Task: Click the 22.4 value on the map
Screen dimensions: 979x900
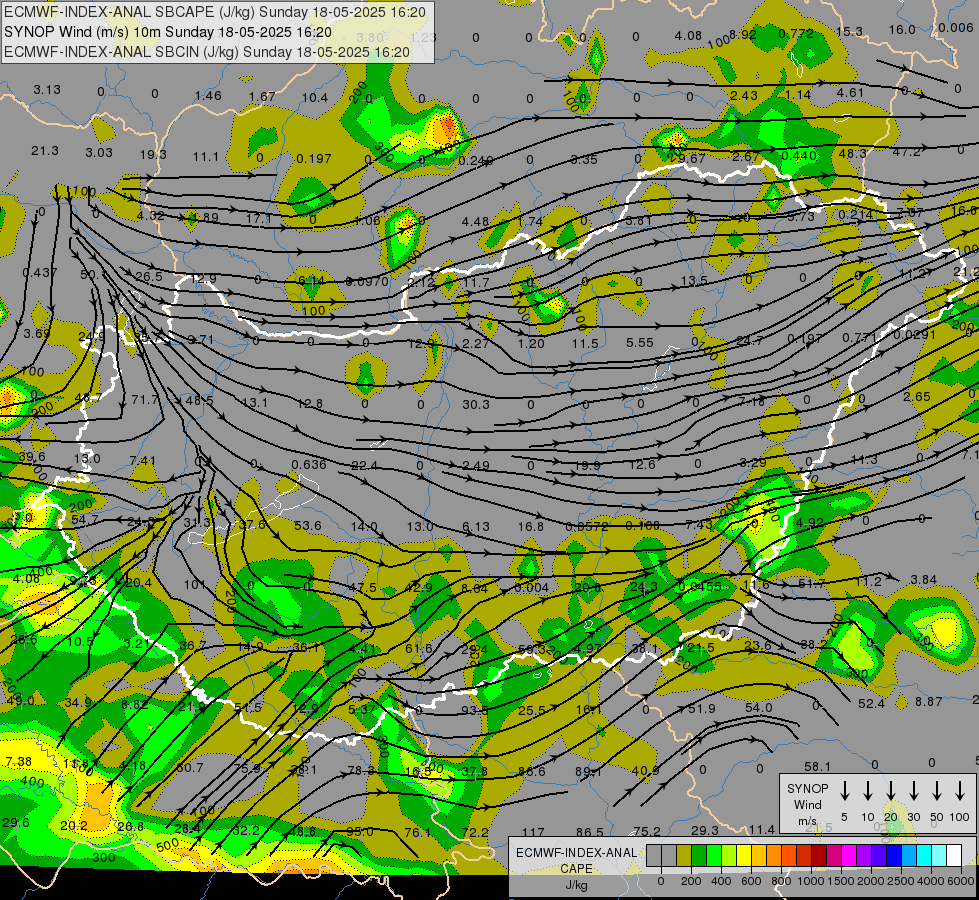Action: pyautogui.click(x=364, y=465)
